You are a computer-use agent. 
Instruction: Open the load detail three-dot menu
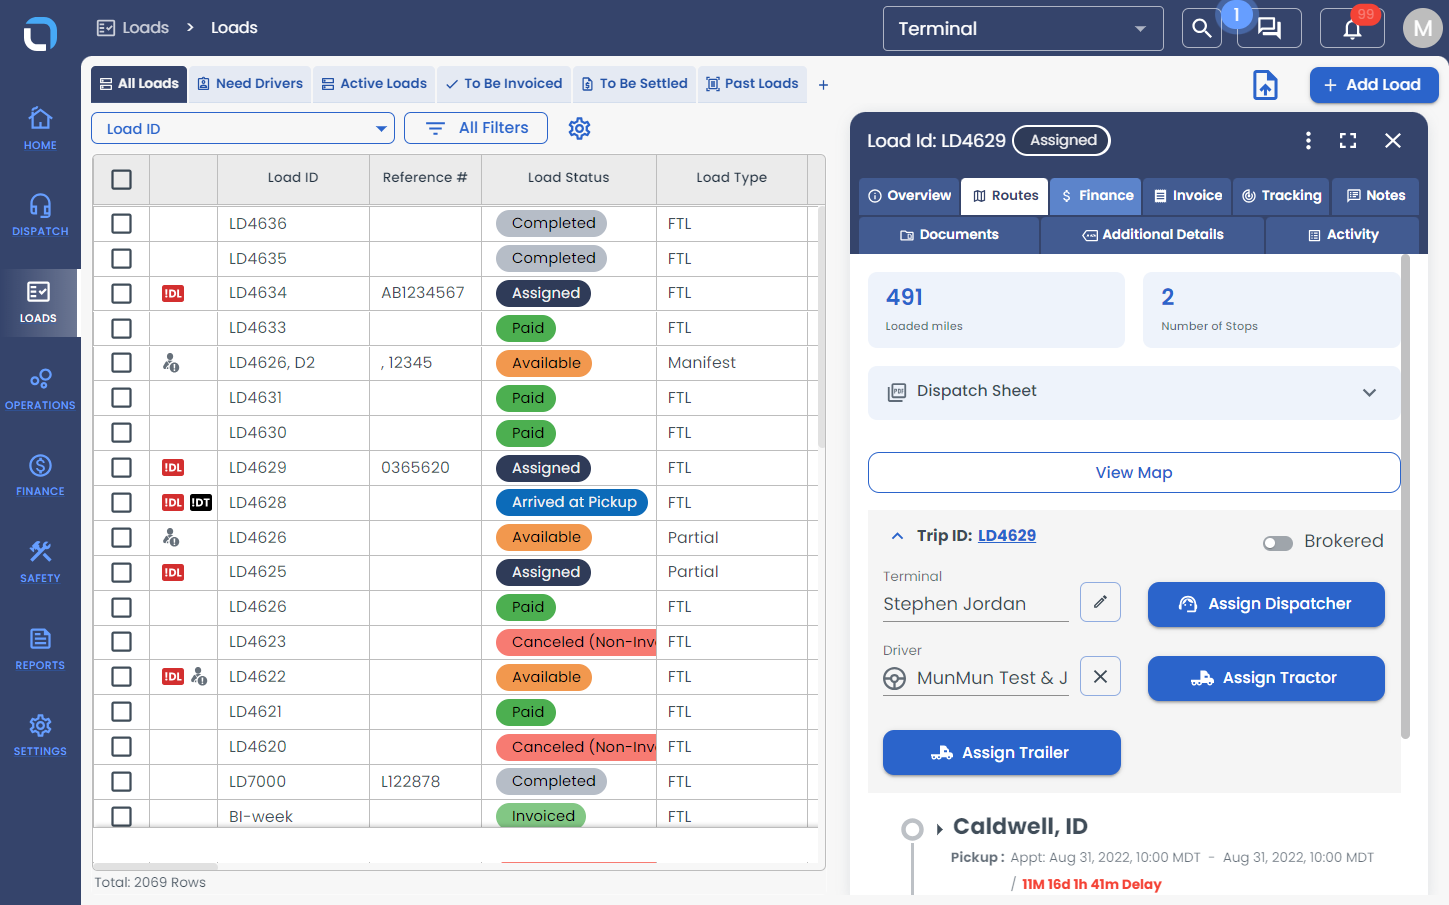pos(1308,141)
